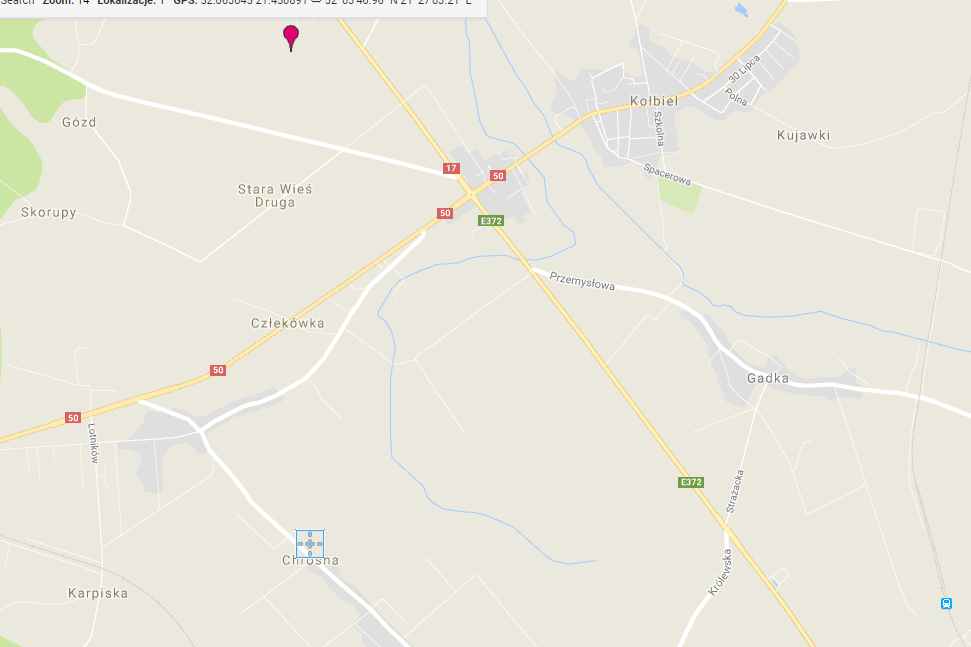Click the E372 shield near Strażacka street
Screen dimensions: 971x647
[691, 482]
